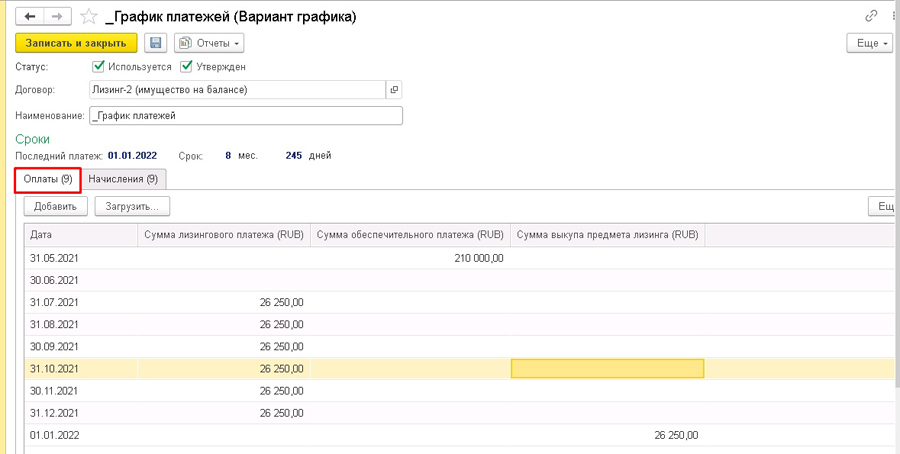Screen dimensions: 900x454
Task: Click into the Наименование input field
Action: pos(246,115)
